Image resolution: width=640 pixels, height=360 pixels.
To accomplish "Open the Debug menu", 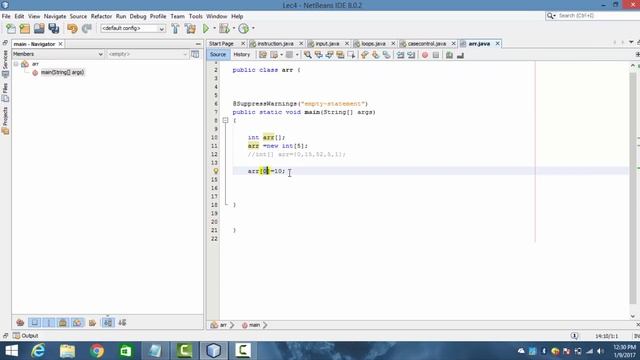I will 138,16.
